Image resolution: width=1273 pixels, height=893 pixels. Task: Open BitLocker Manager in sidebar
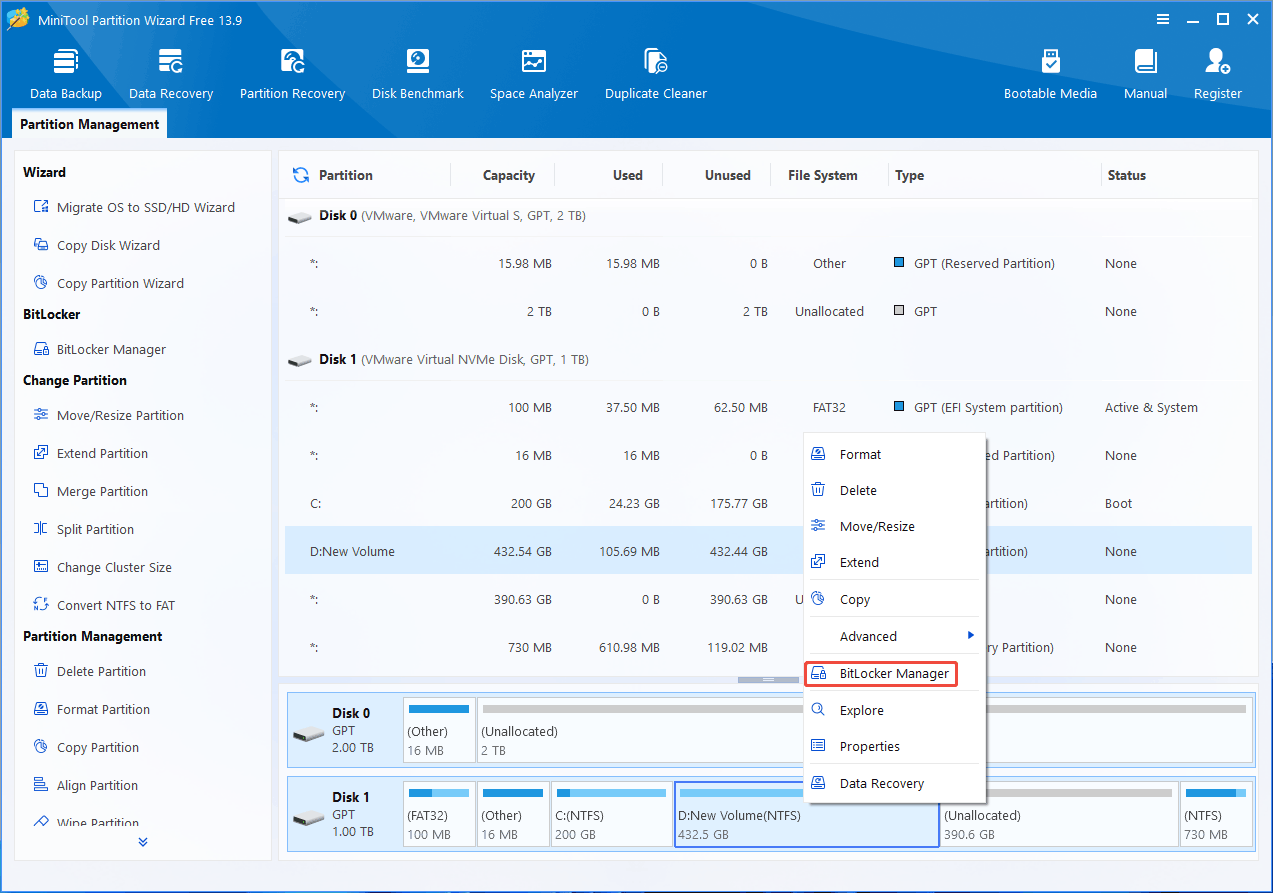99,349
